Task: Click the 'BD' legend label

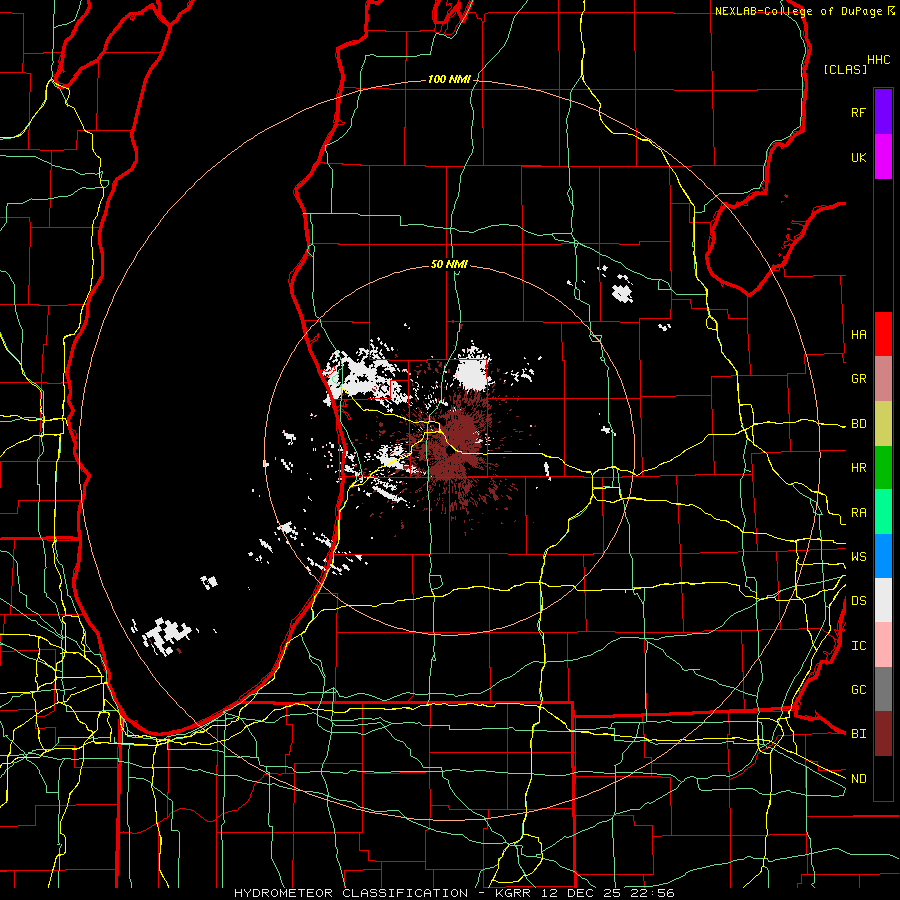Action: [858, 424]
